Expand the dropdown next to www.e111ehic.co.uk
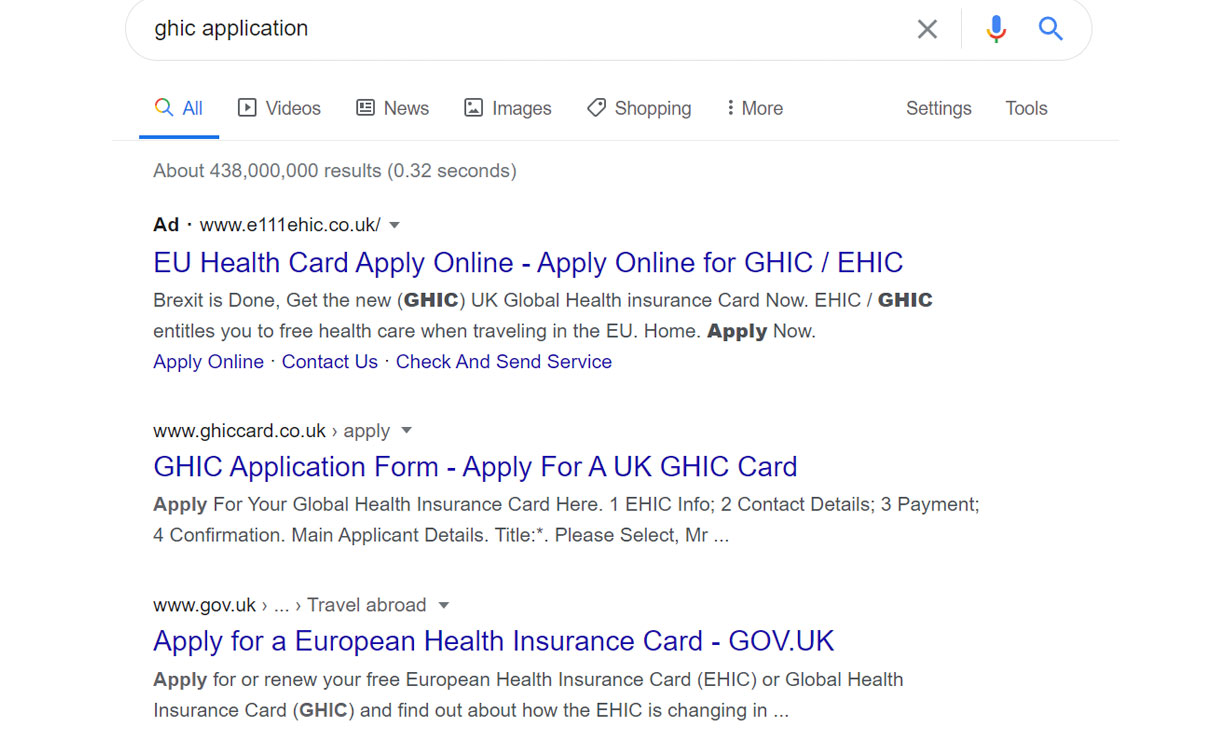This screenshot has height=738, width=1230. pos(395,225)
